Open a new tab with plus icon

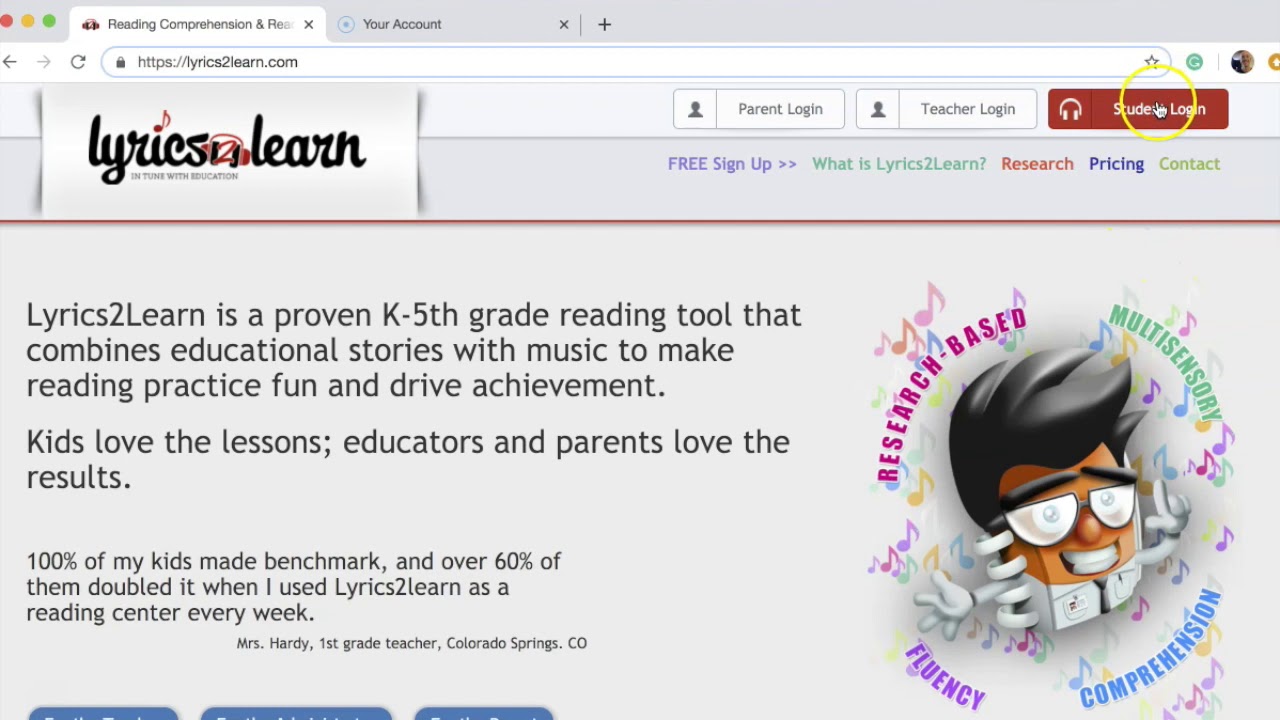click(604, 24)
